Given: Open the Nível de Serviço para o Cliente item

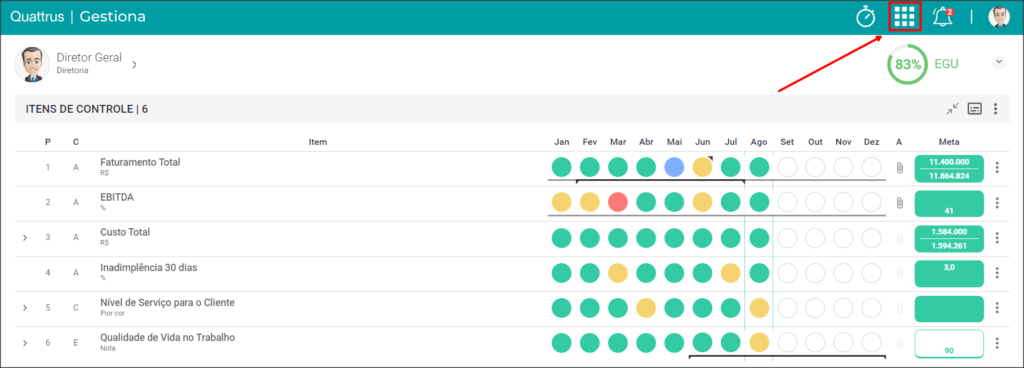Looking at the screenshot, I should click(x=167, y=303).
